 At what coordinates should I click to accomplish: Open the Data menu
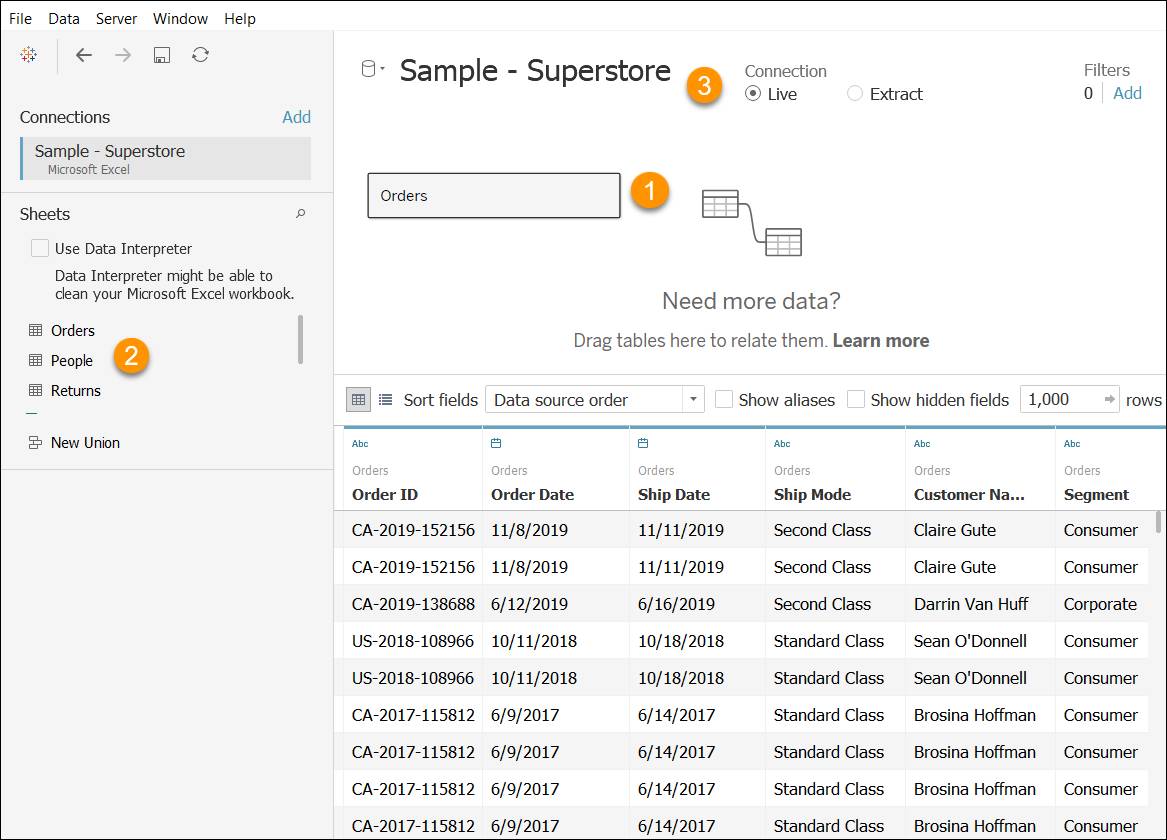64,19
